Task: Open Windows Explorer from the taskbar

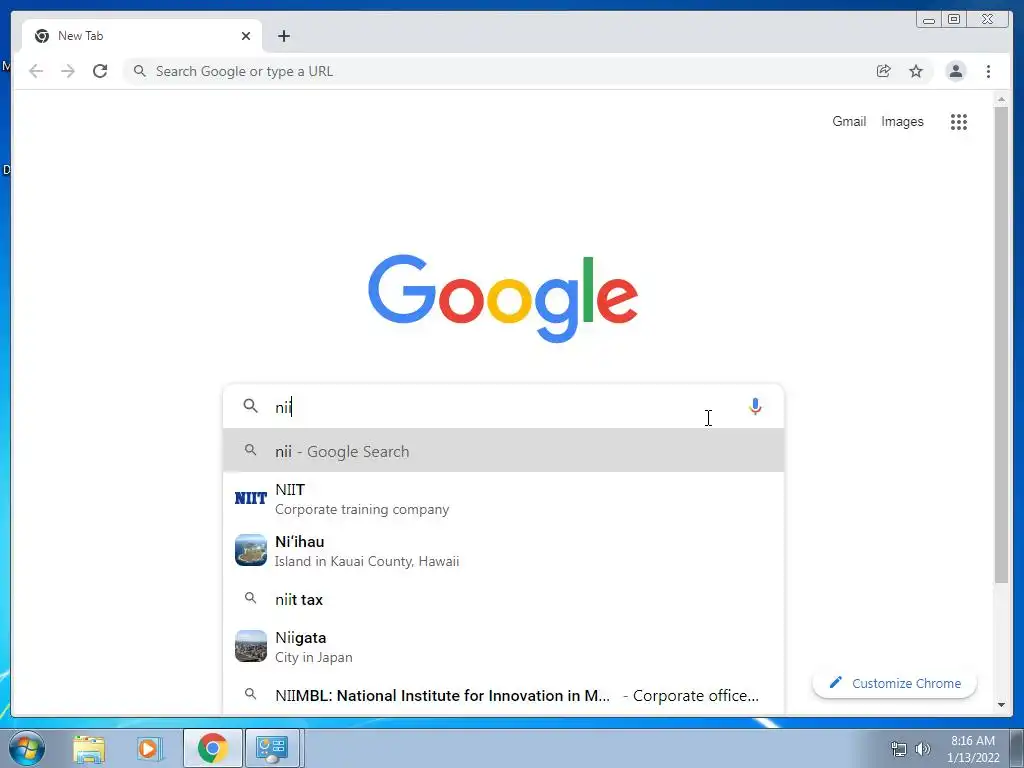Action: pyautogui.click(x=89, y=748)
